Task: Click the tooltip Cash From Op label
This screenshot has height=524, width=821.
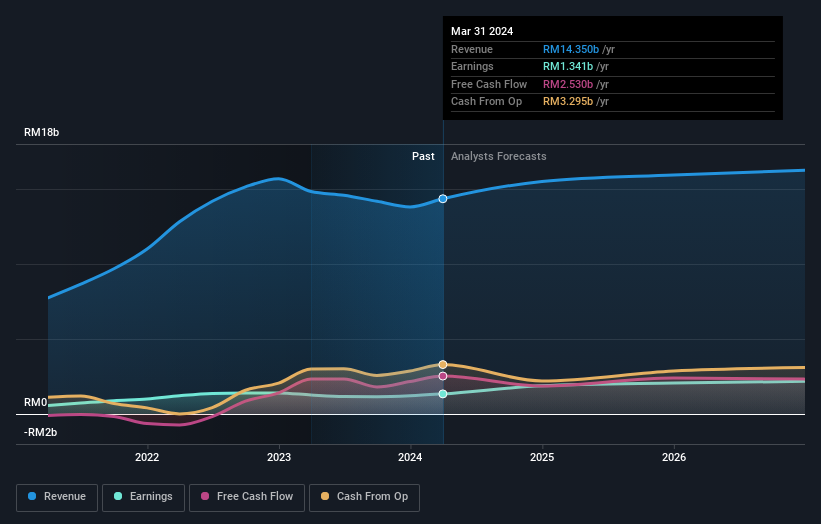Action: (486, 102)
